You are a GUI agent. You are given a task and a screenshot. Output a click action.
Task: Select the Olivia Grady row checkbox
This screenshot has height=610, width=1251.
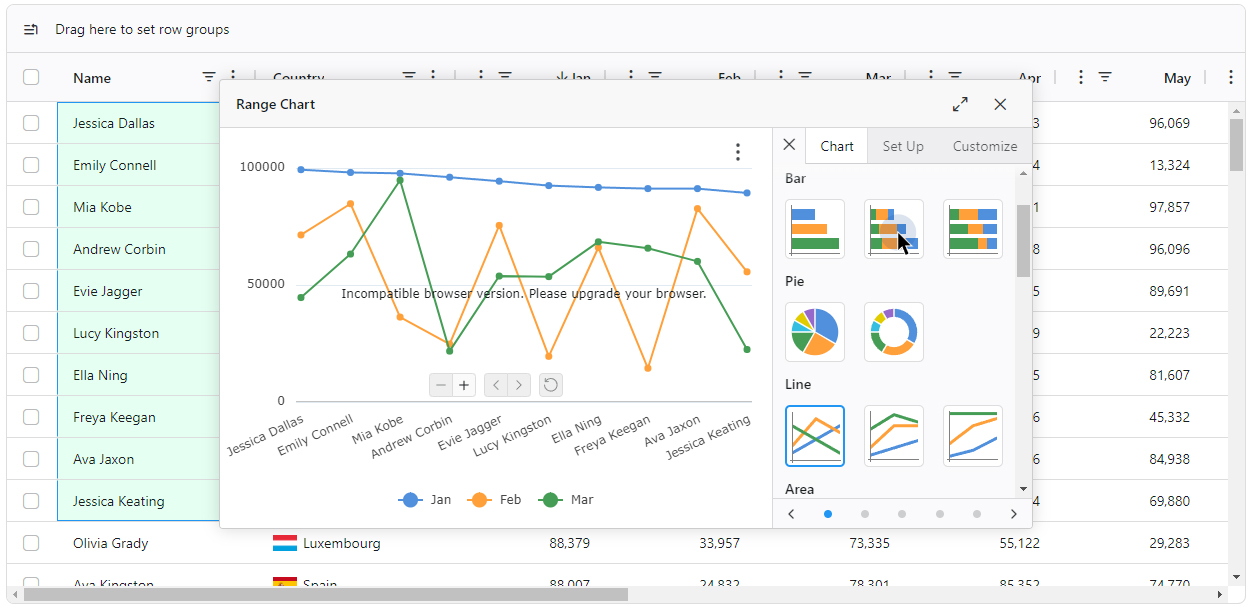click(x=31, y=543)
